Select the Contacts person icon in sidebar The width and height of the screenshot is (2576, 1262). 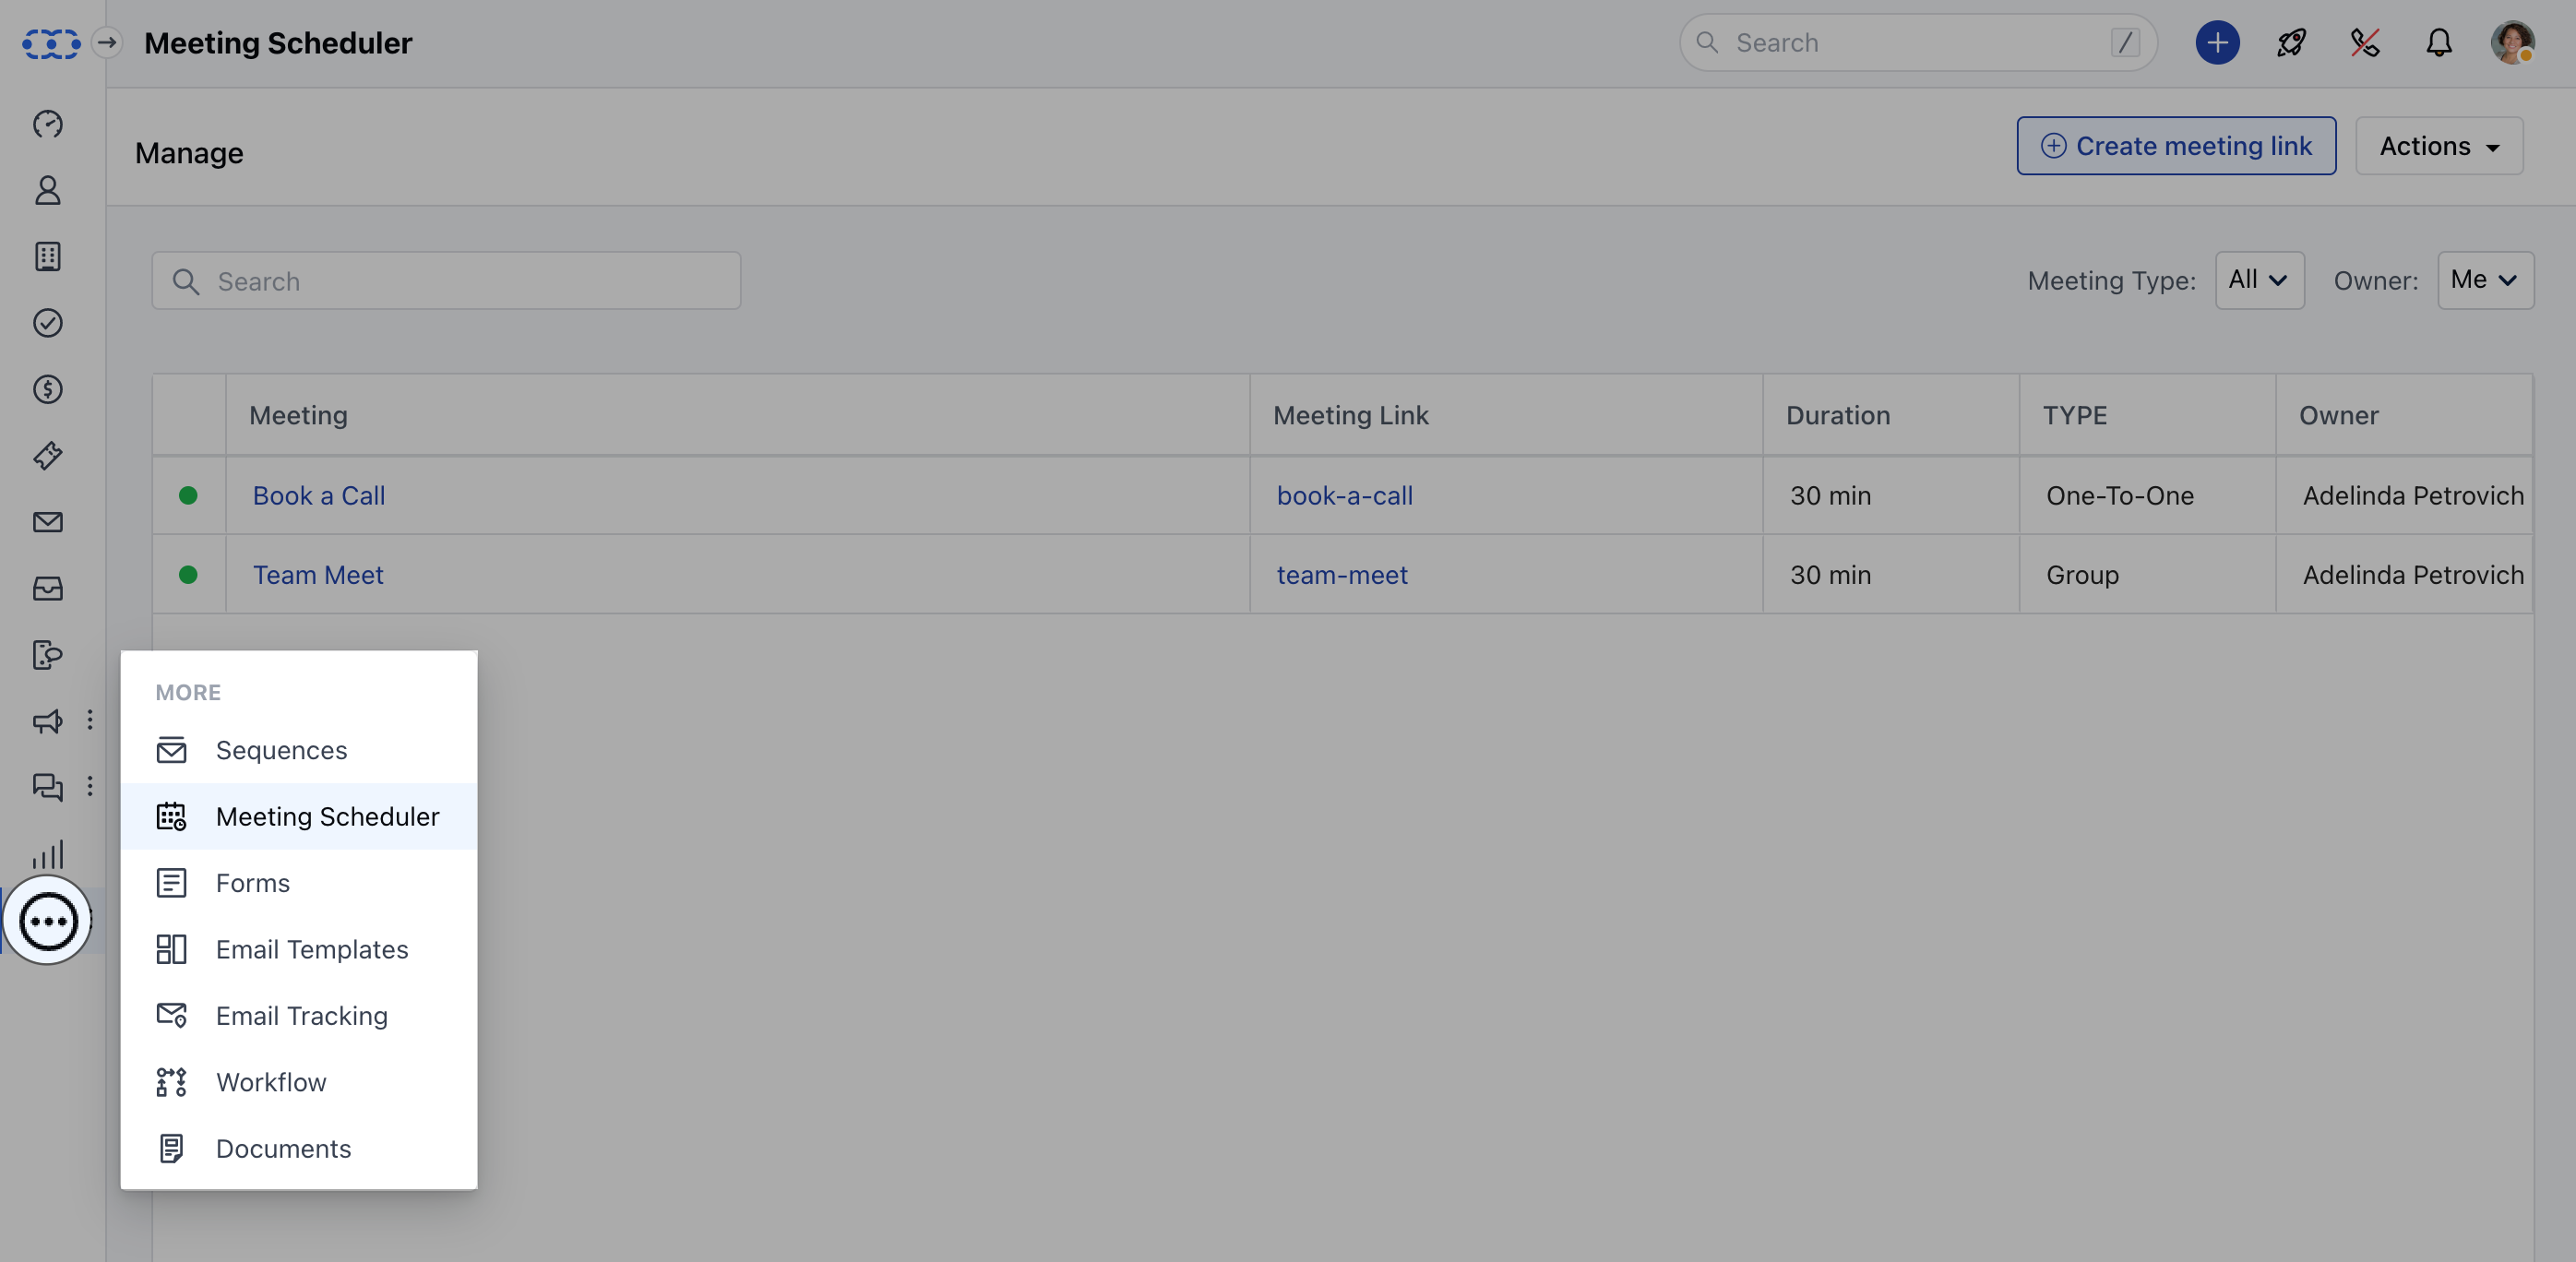point(47,190)
